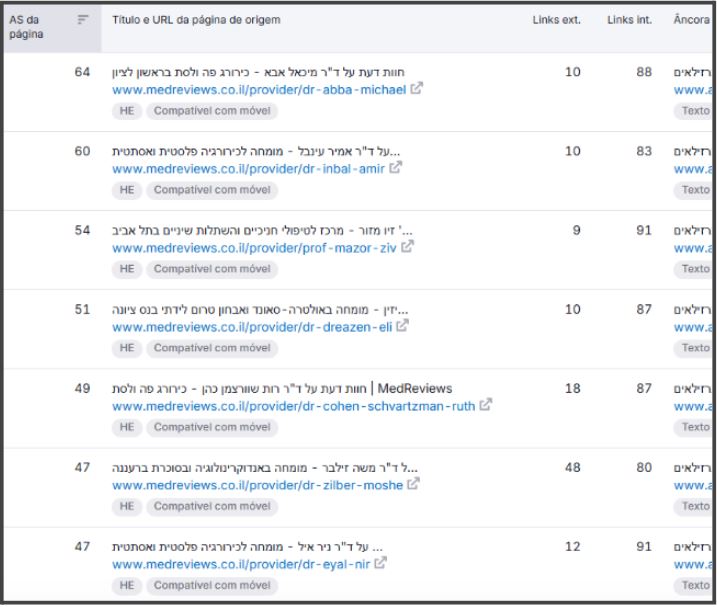The width and height of the screenshot is (717, 607).
Task: Open external link icon for dr-dreazen-eli
Action: (x=402, y=326)
